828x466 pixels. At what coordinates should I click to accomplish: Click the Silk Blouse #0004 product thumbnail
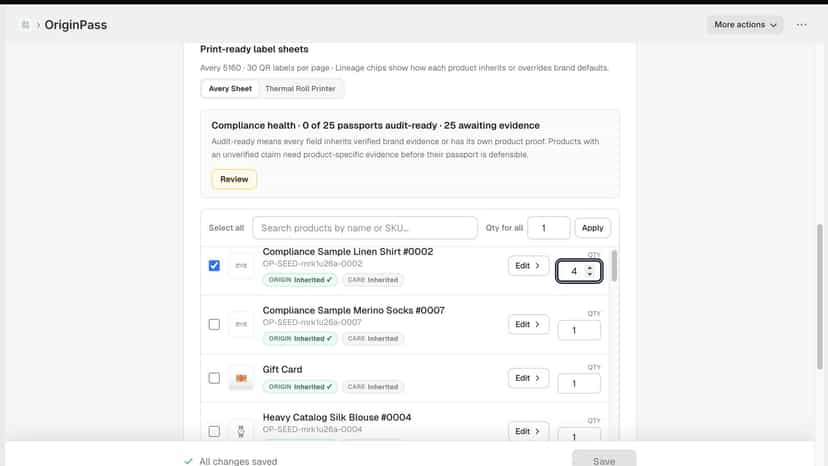click(x=241, y=432)
